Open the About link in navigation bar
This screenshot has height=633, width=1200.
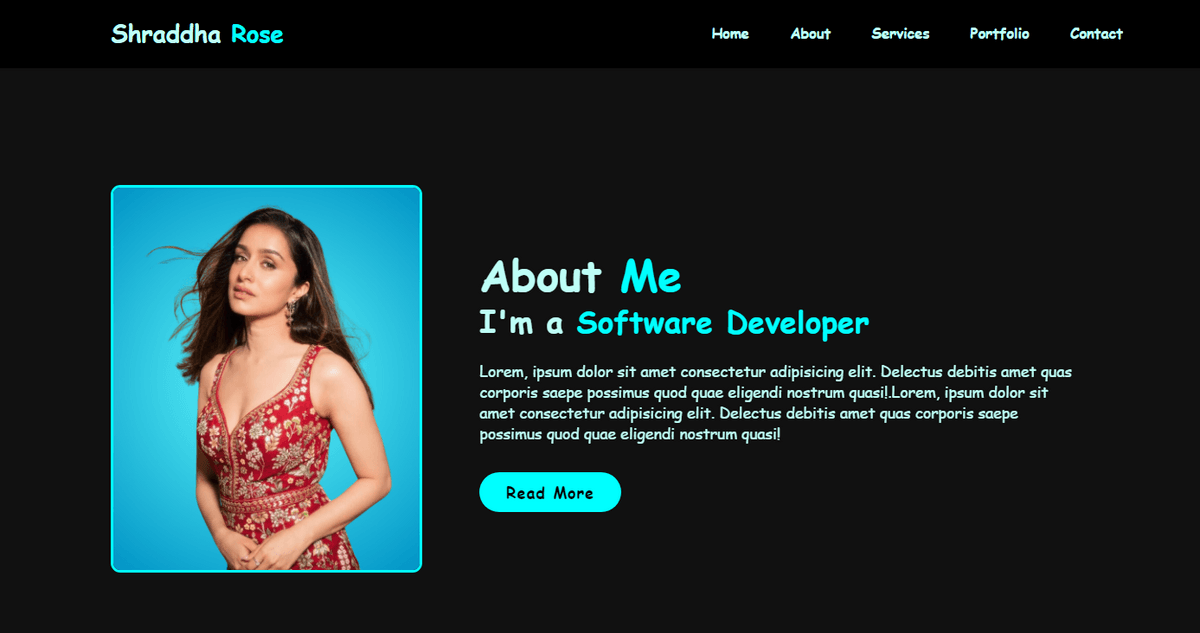click(810, 34)
